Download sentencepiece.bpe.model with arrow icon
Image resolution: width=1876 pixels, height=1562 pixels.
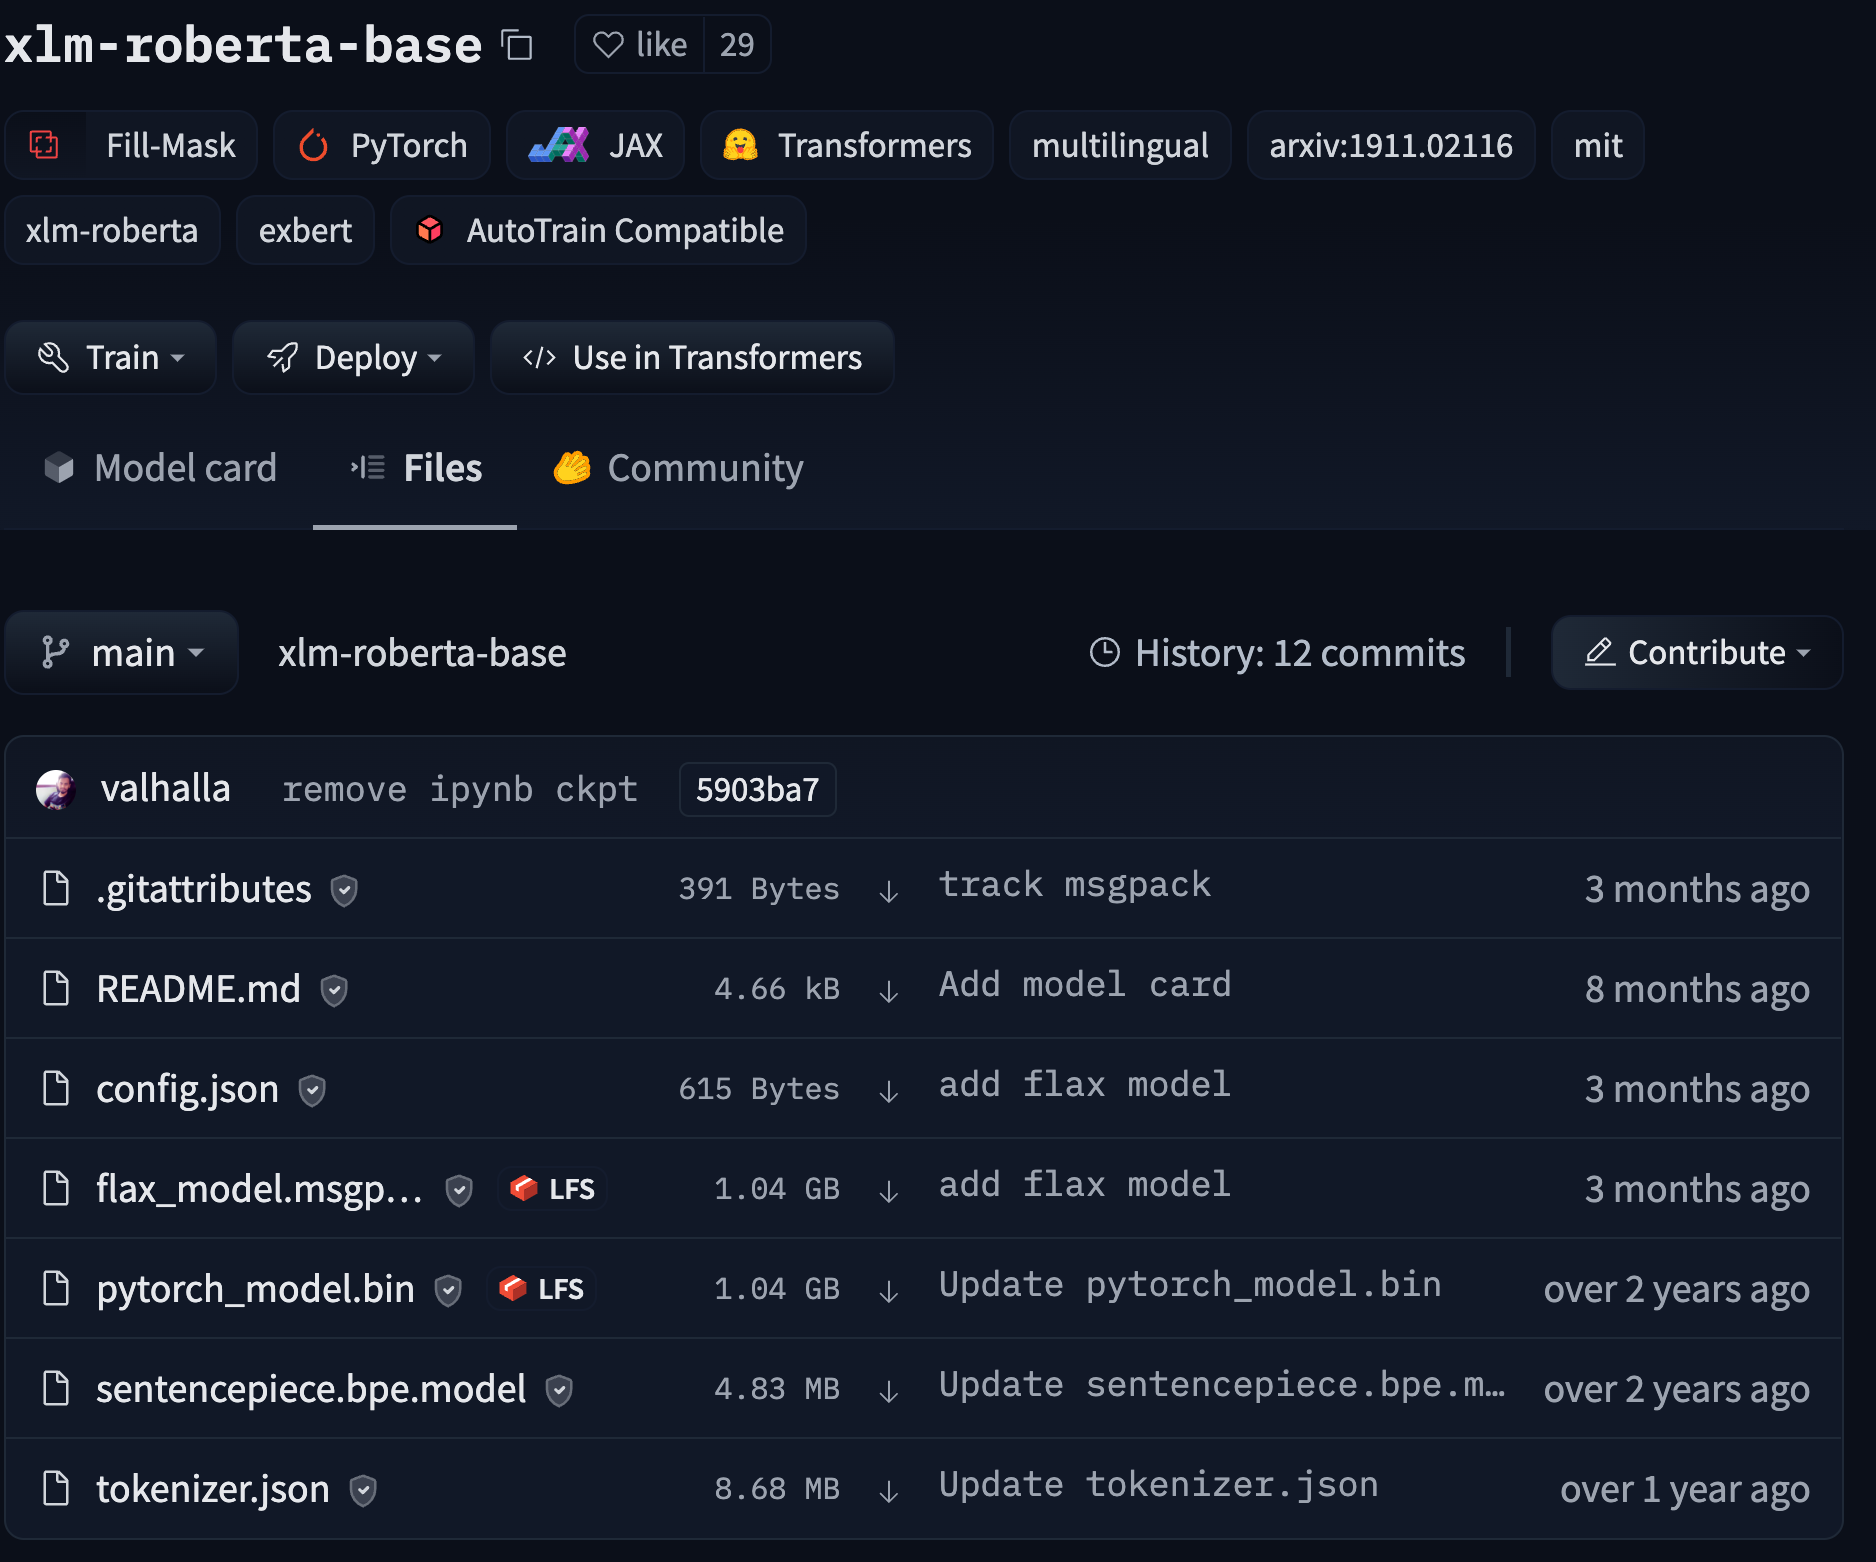(888, 1390)
